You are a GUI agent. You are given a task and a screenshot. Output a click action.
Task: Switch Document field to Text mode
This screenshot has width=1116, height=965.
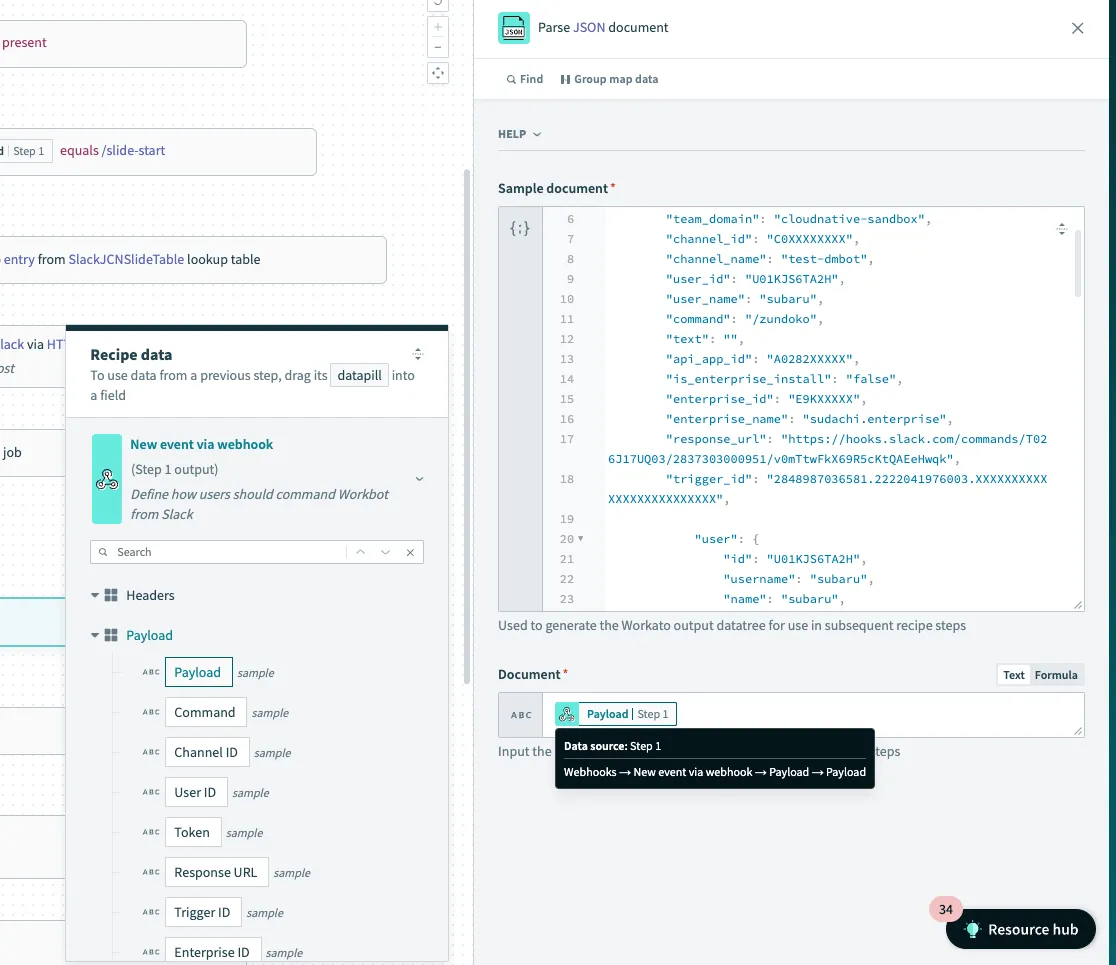coord(1013,675)
